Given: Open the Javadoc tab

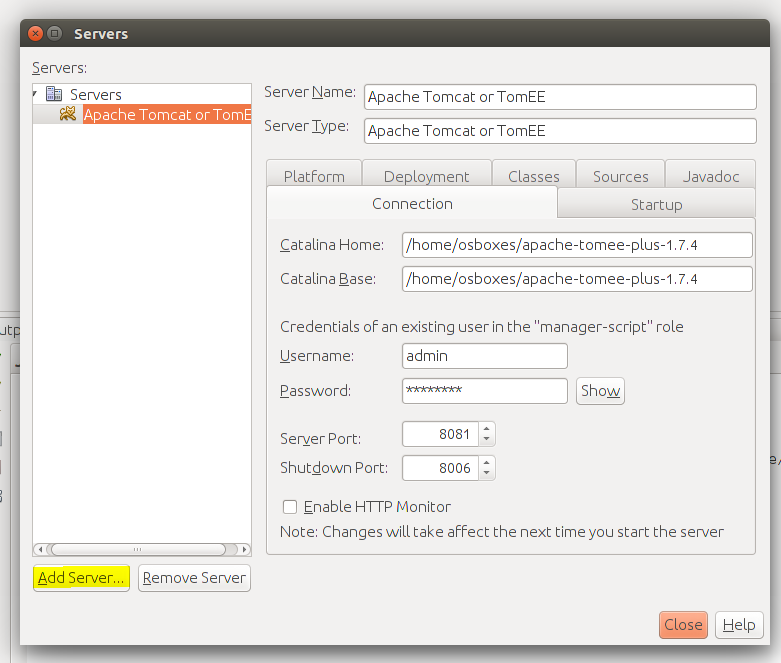Looking at the screenshot, I should (711, 176).
